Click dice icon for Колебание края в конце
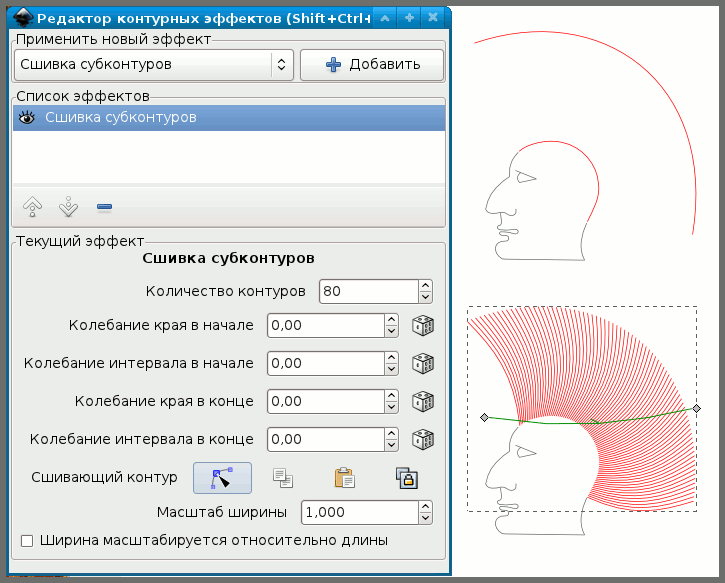 point(424,401)
